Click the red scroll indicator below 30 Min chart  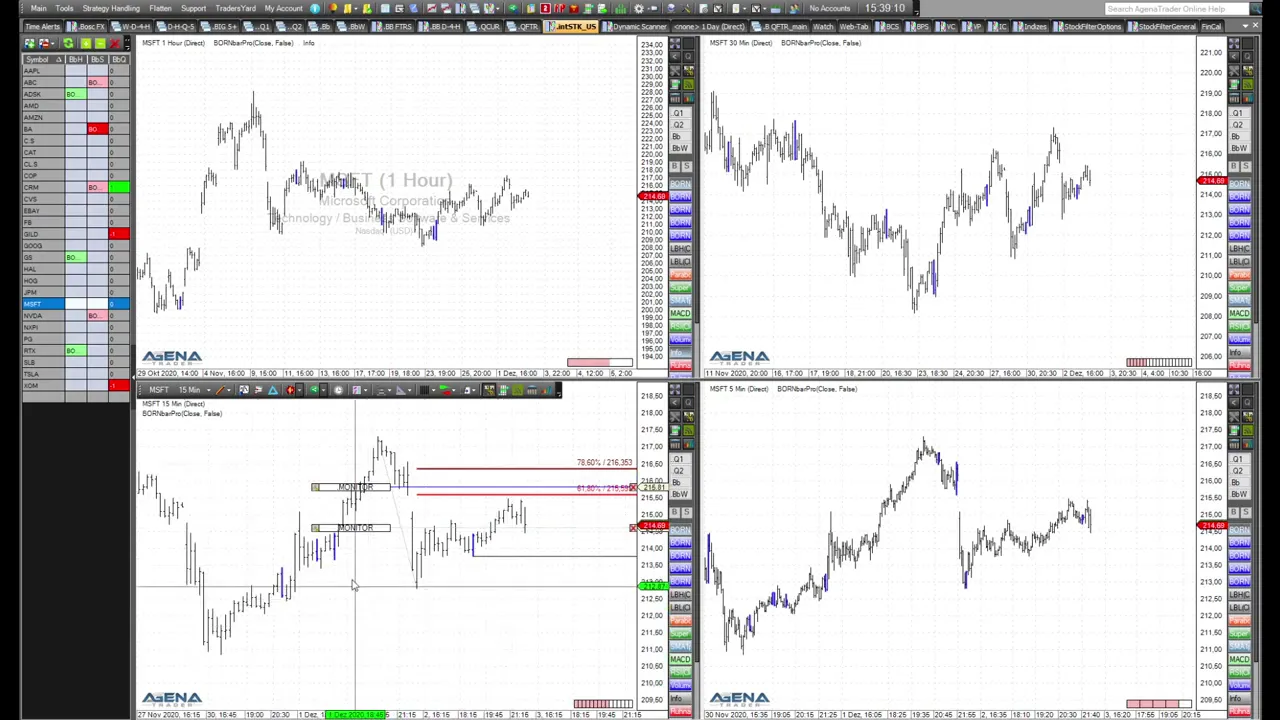tap(1159, 362)
